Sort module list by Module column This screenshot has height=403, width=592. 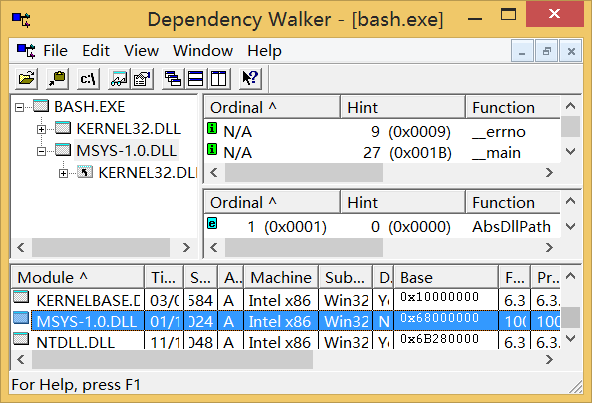(78, 278)
